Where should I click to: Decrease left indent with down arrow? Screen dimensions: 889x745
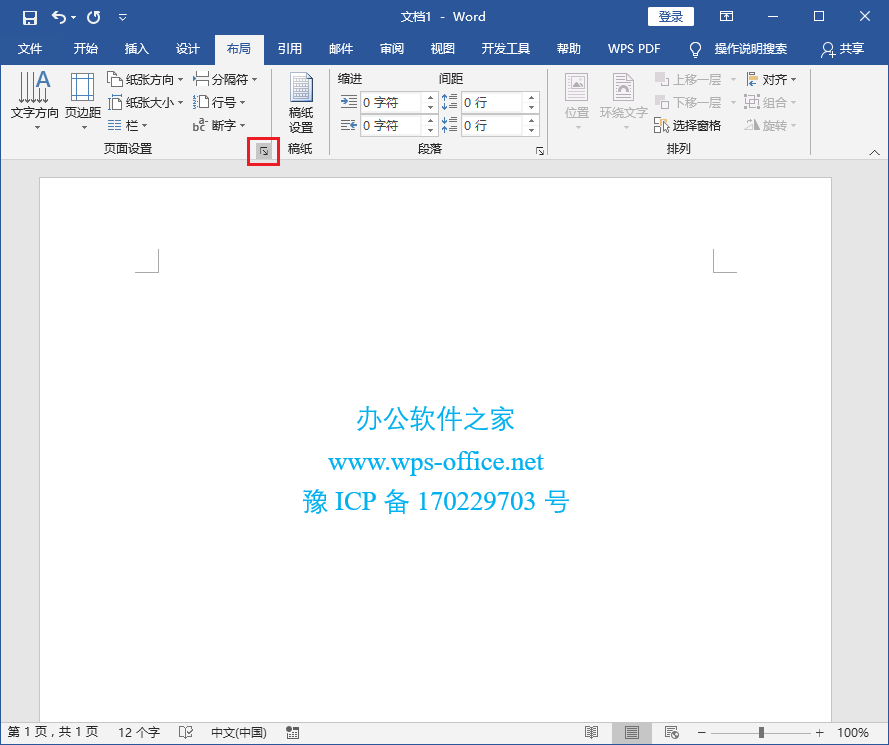tap(430, 107)
